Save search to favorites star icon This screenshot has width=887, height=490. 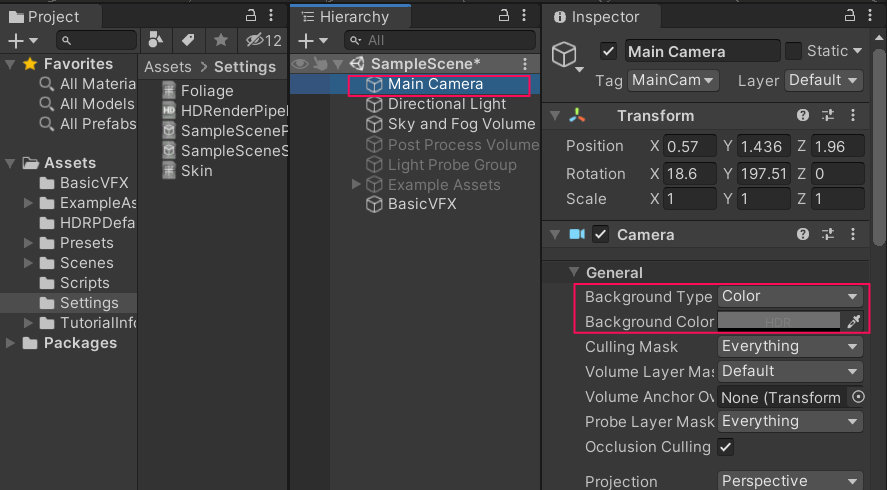click(221, 40)
